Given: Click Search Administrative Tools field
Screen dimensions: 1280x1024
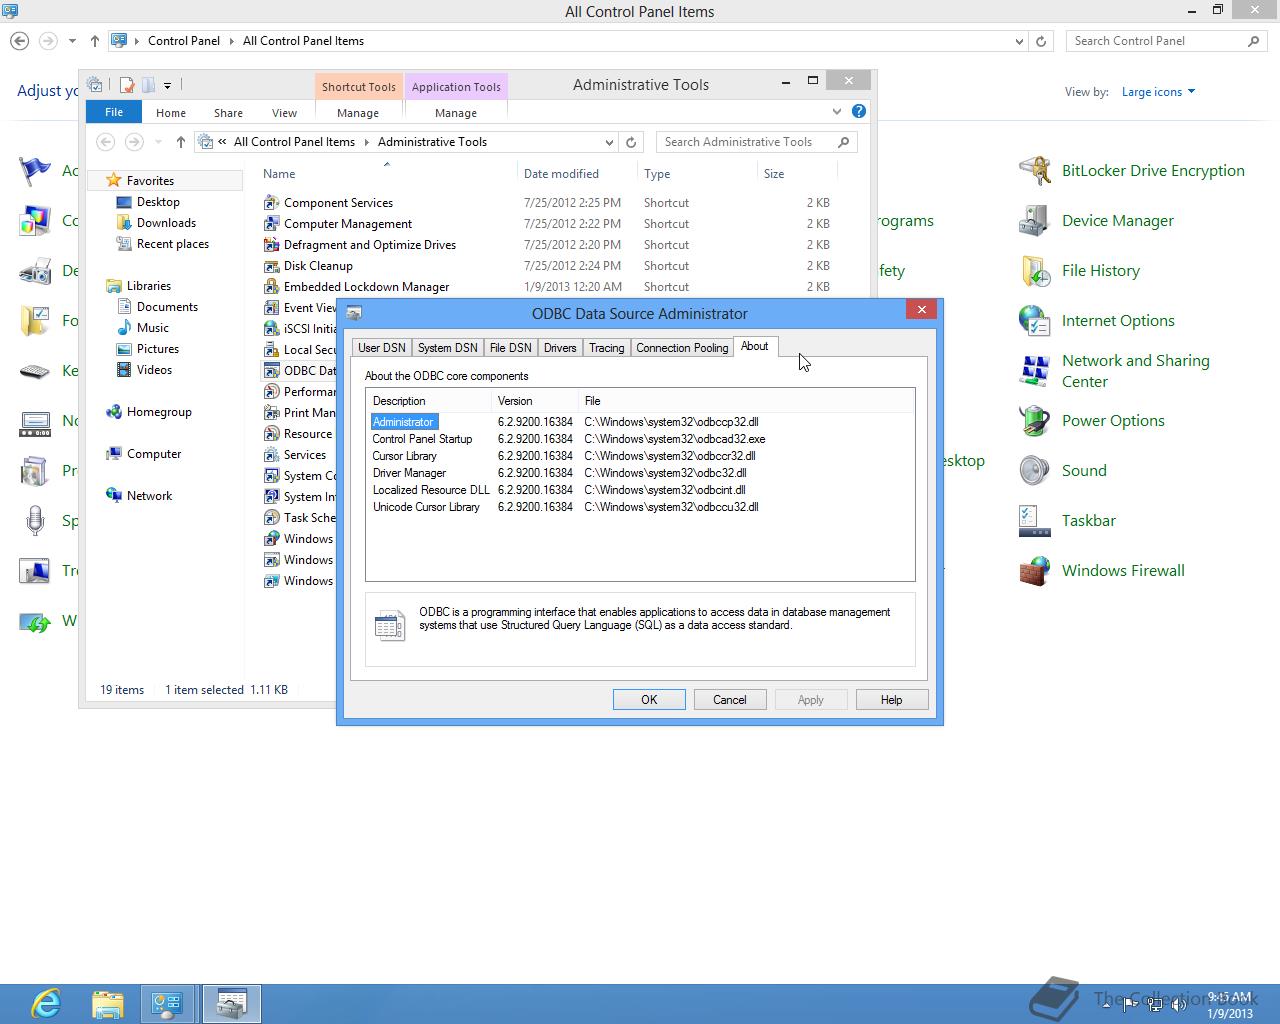Looking at the screenshot, I should pyautogui.click(x=757, y=142).
